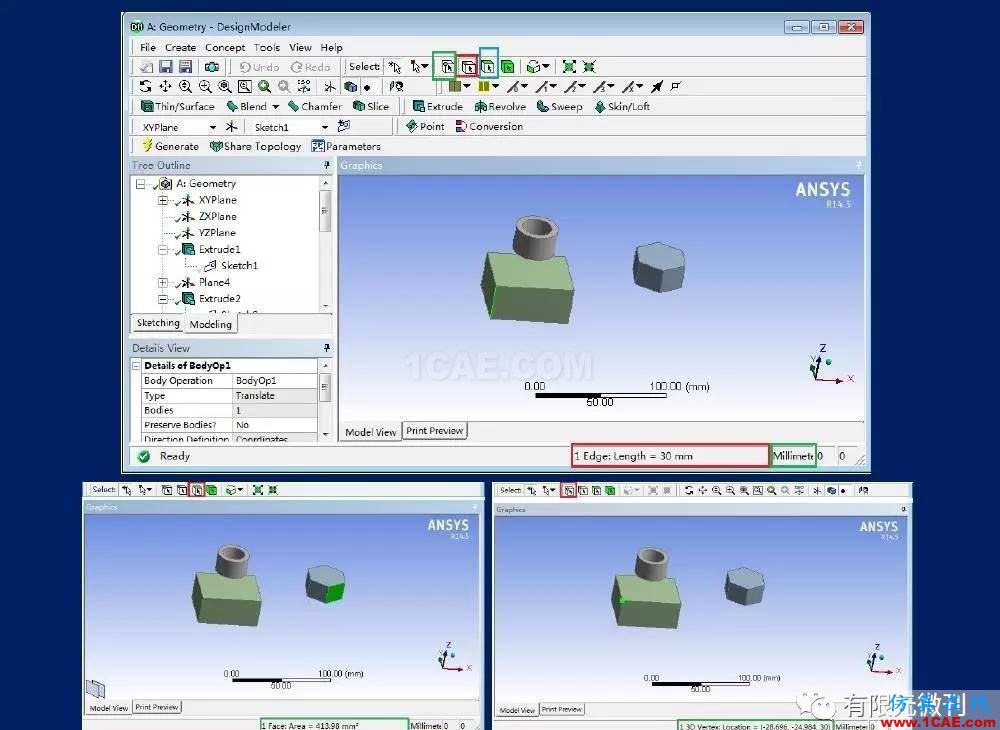Open the Skin/Loft tool
This screenshot has height=730, width=1000.
pyautogui.click(x=622, y=106)
